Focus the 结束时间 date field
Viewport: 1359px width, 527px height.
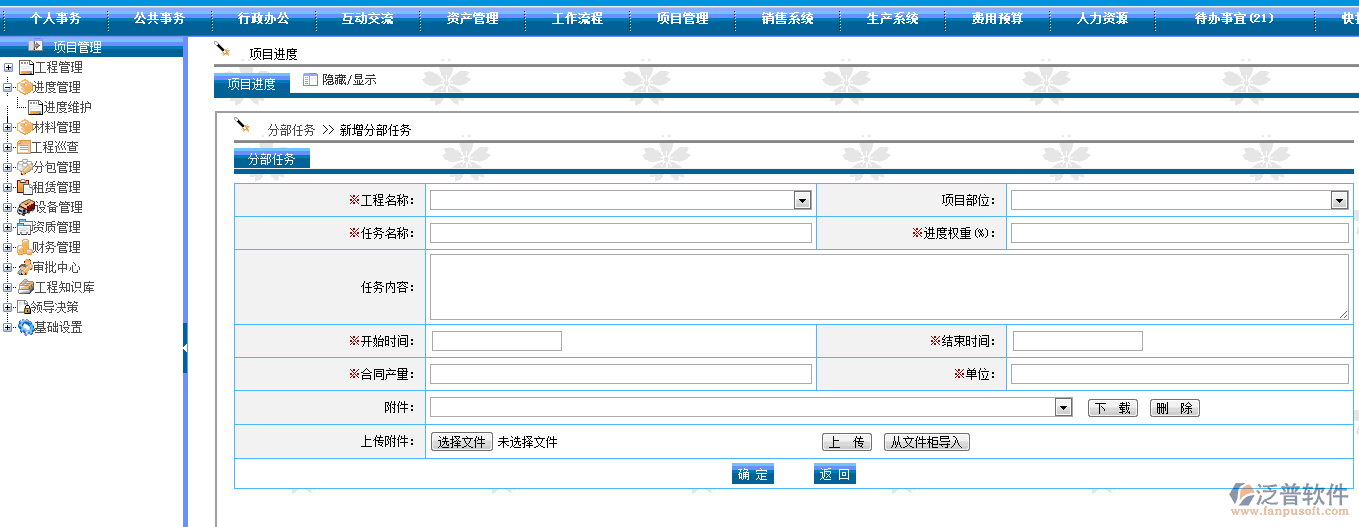click(1078, 341)
